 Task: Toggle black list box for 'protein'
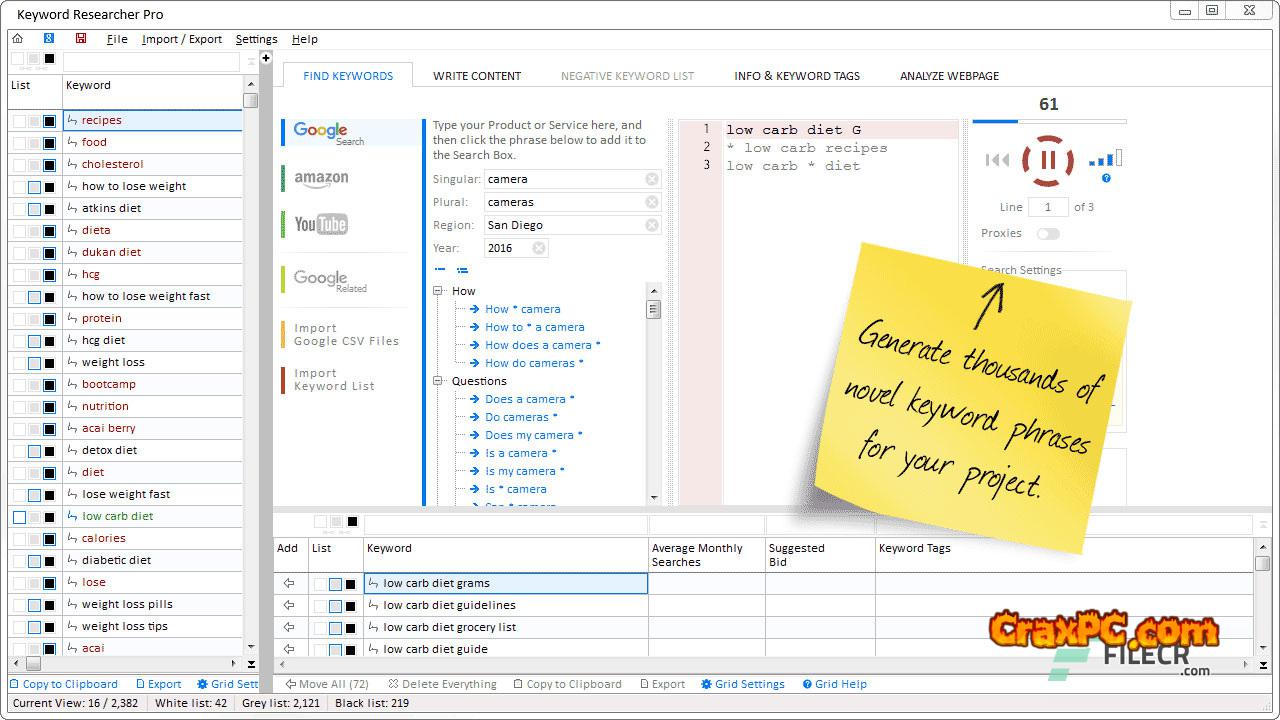[49, 319]
